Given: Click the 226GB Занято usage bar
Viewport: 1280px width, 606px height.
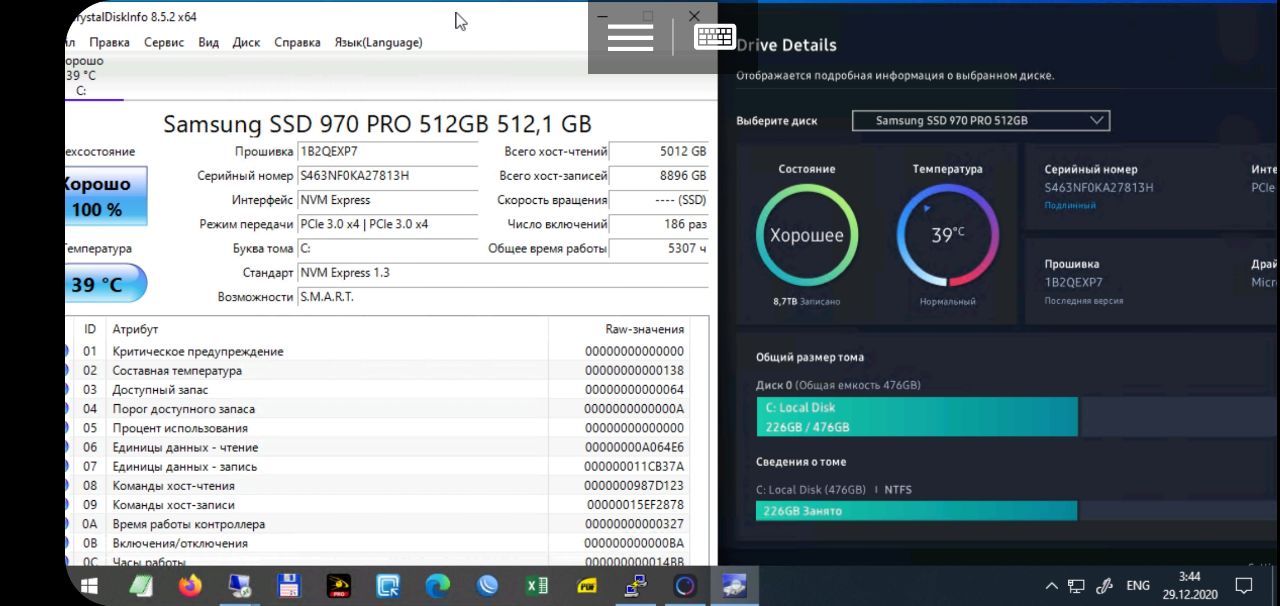Looking at the screenshot, I should (917, 511).
